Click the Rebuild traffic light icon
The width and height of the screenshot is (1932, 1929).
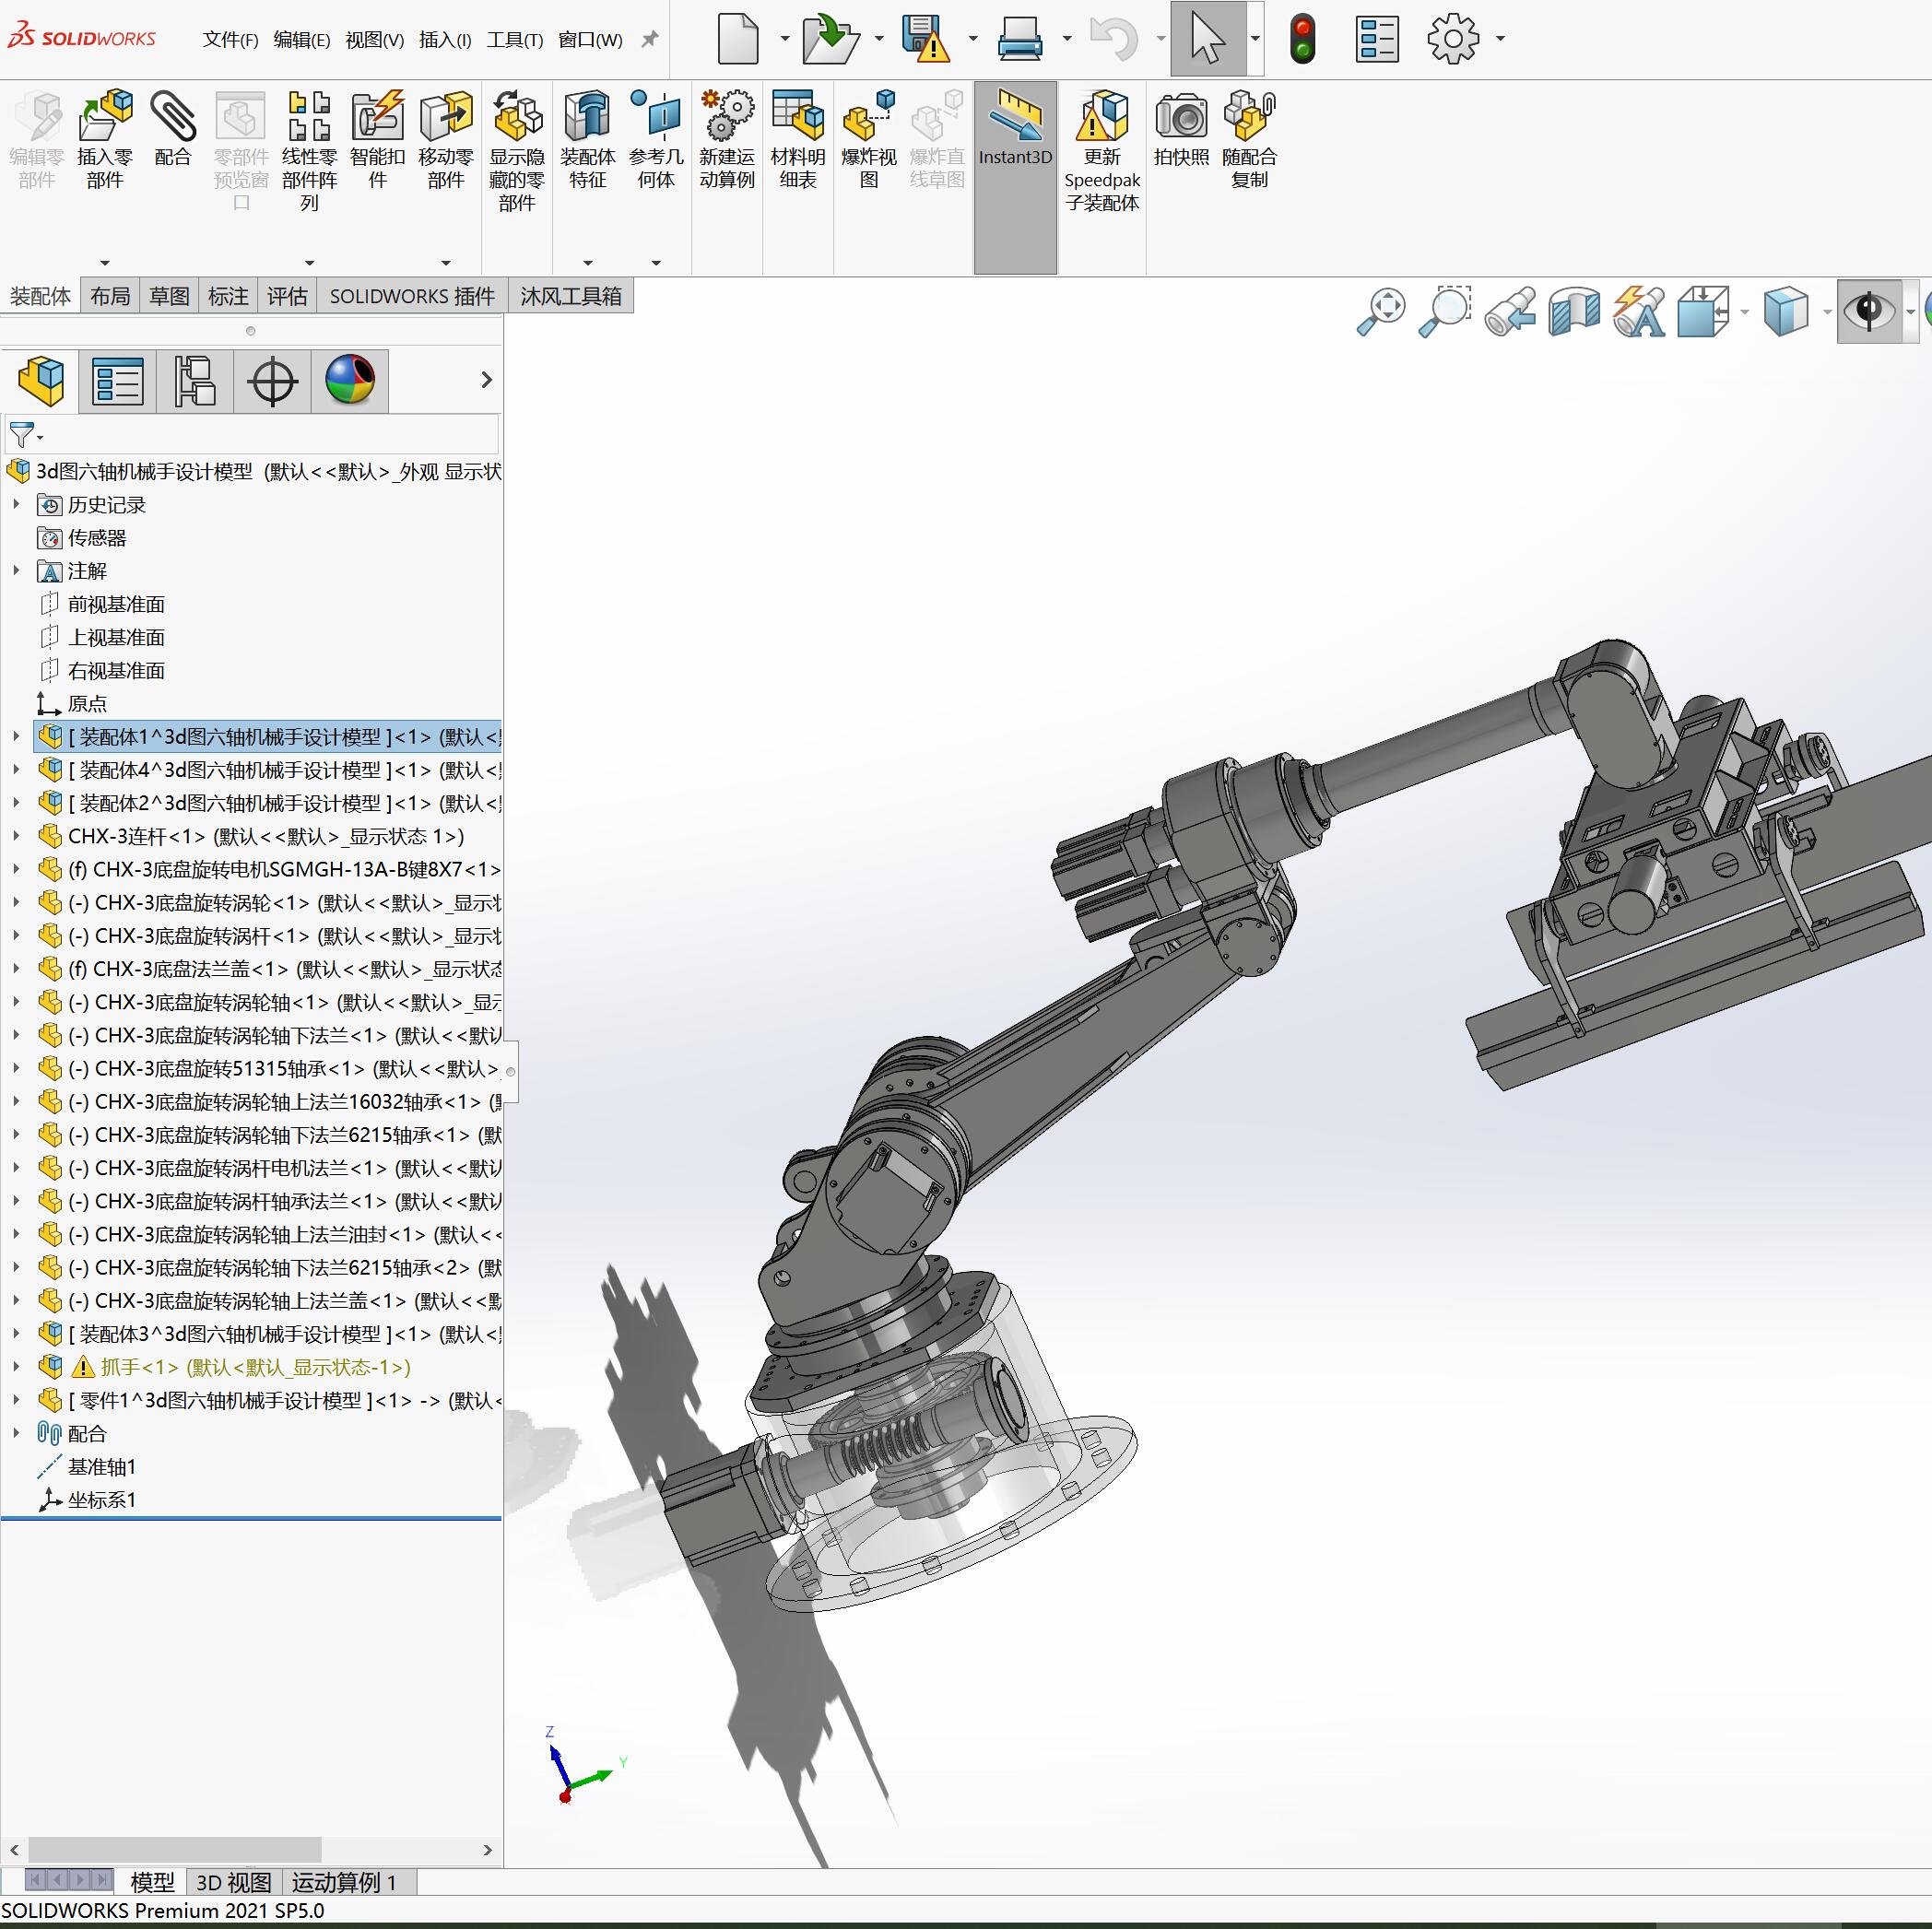pyautogui.click(x=1302, y=38)
